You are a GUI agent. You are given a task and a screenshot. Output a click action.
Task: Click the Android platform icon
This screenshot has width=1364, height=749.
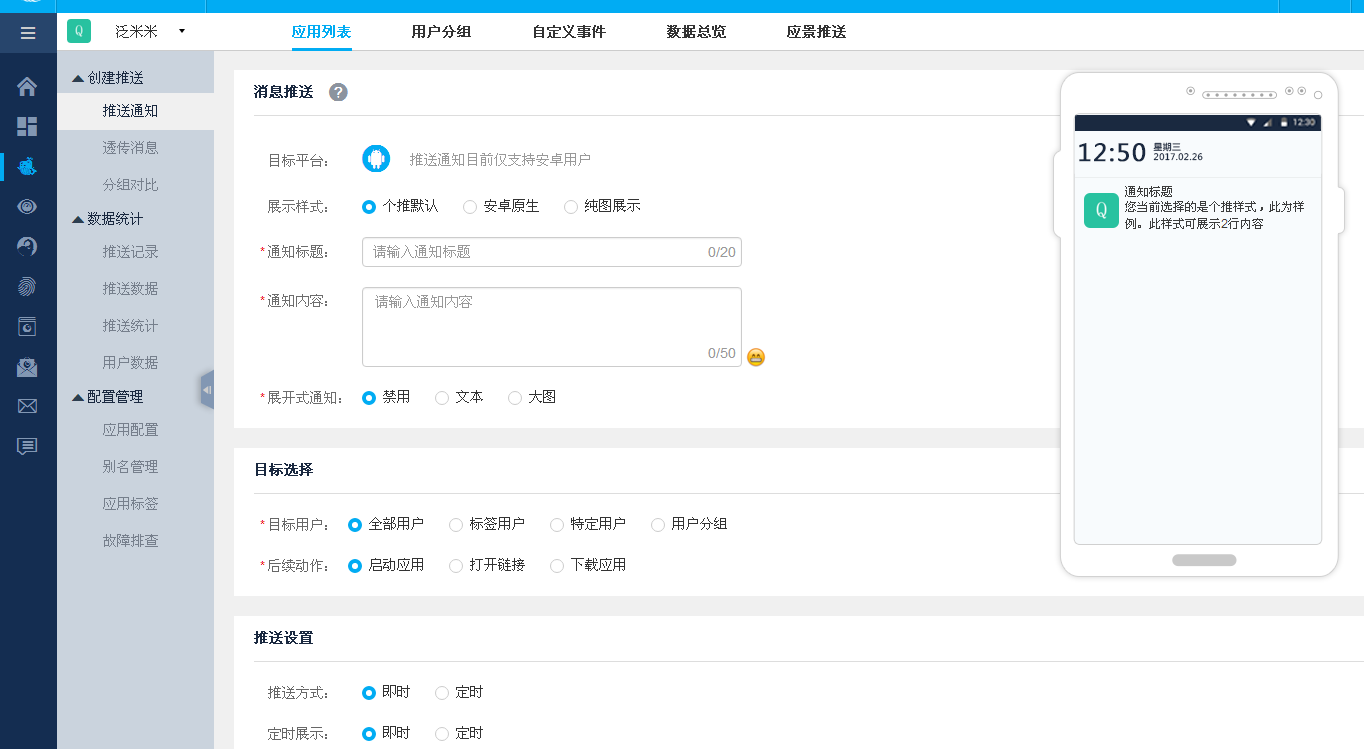coord(376,159)
